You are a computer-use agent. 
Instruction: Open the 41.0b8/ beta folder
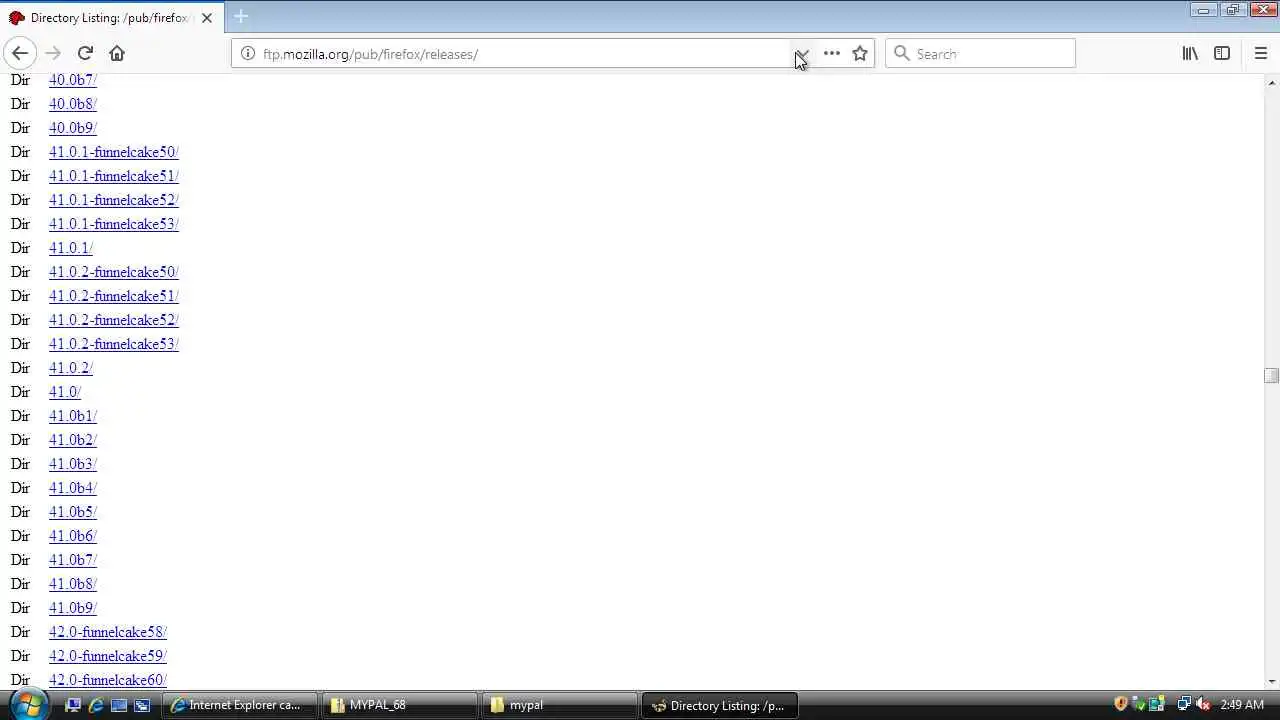pos(73,584)
